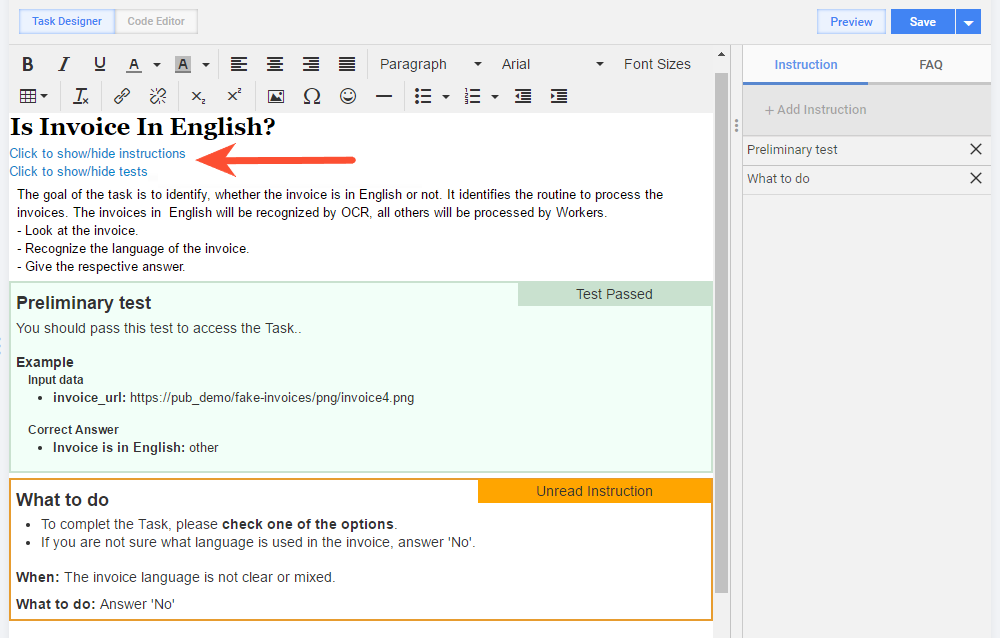
Task: Increase indent of paragraph
Action: [x=559, y=96]
